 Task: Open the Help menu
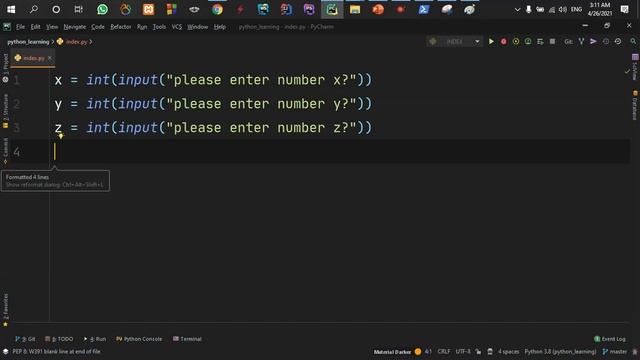pos(220,27)
